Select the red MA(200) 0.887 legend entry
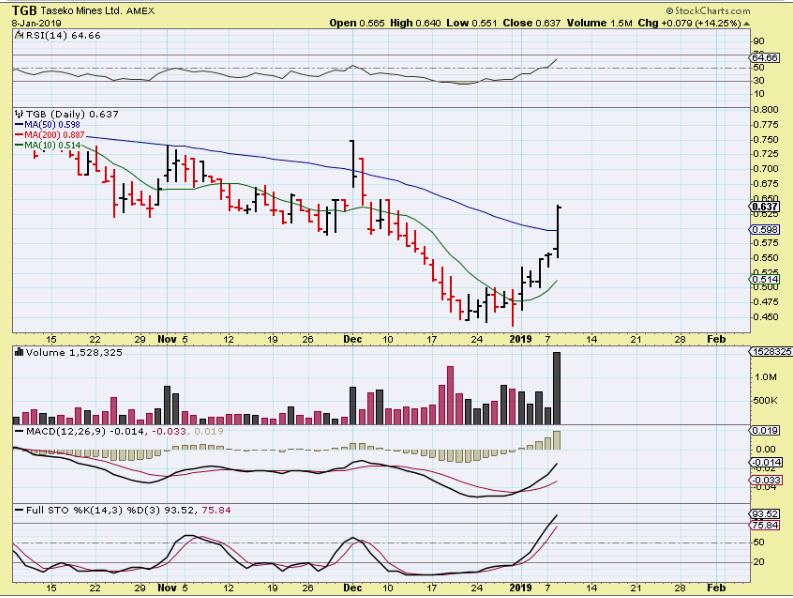793x598 pixels. coord(50,135)
